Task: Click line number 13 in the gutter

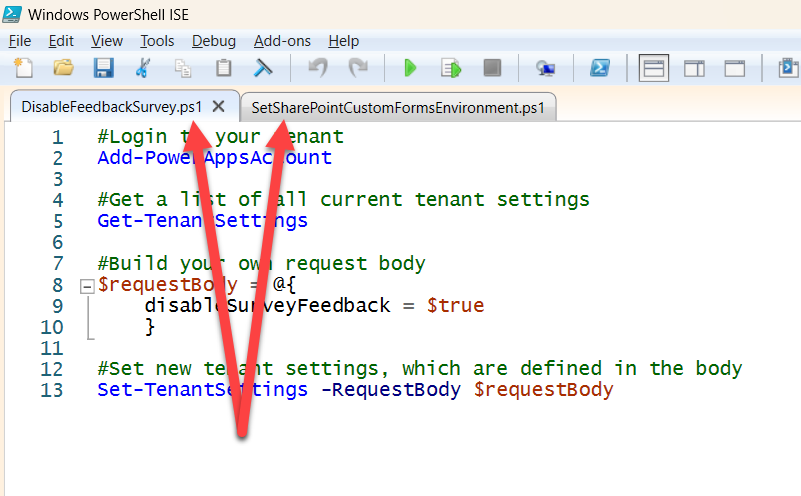Action: [x=52, y=390]
